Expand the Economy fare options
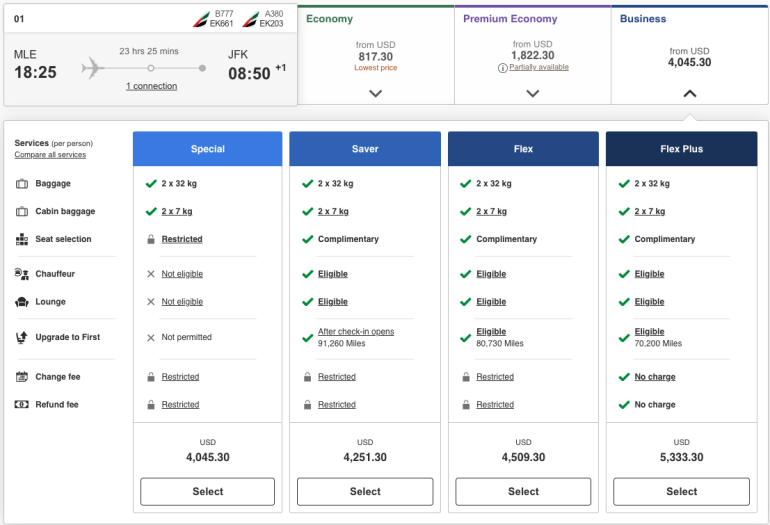770x525 pixels. click(375, 93)
